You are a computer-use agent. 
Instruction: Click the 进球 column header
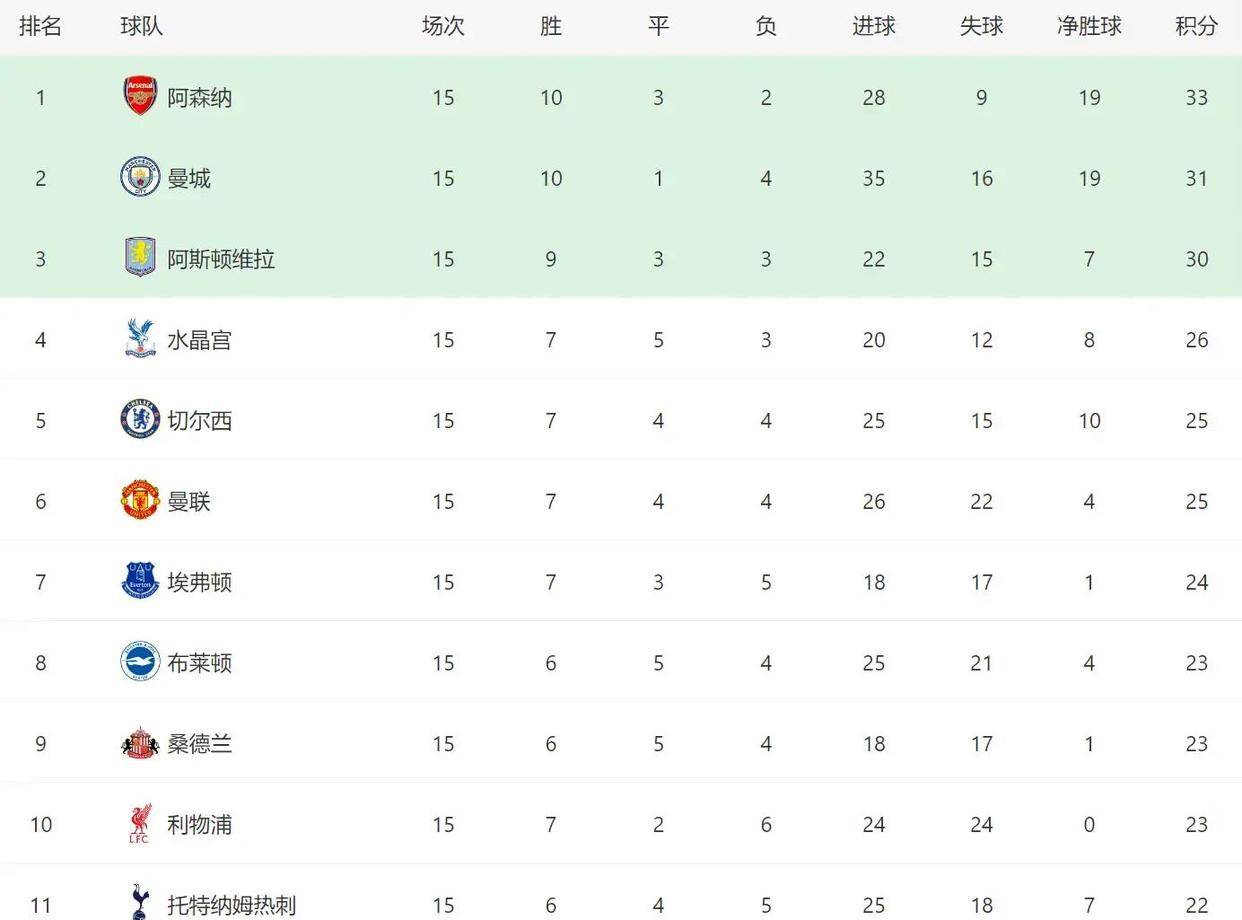tap(873, 27)
